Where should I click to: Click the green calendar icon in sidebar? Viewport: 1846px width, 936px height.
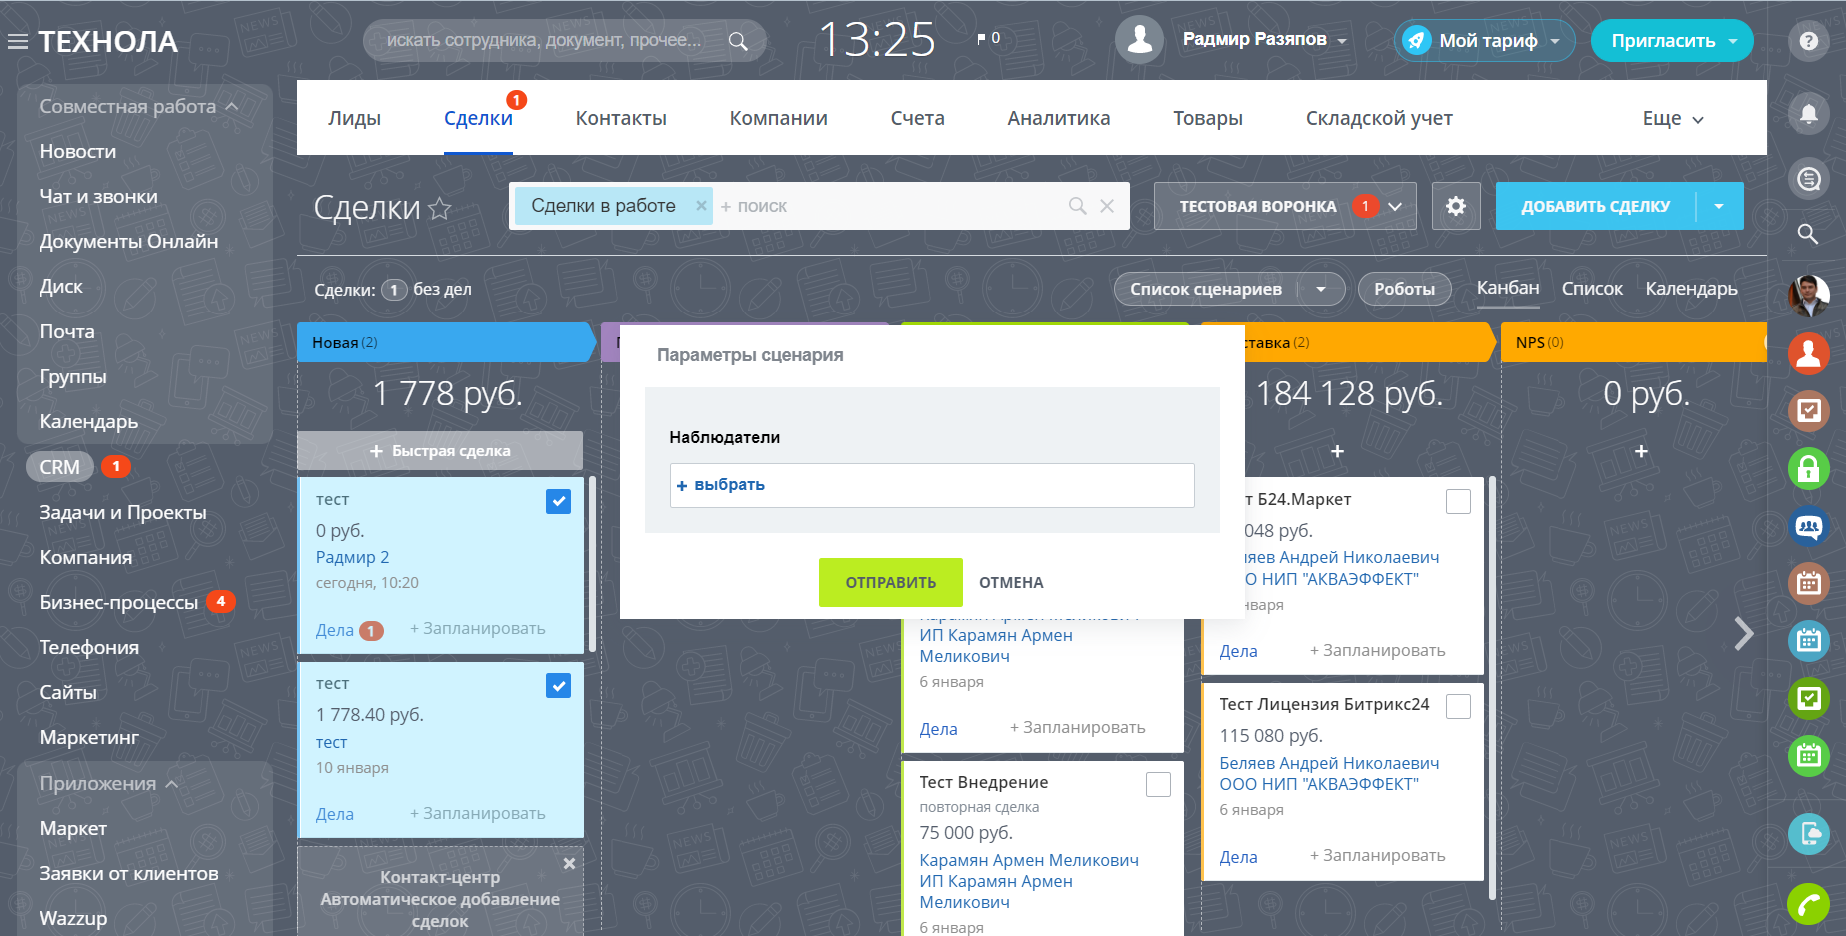click(x=1809, y=756)
